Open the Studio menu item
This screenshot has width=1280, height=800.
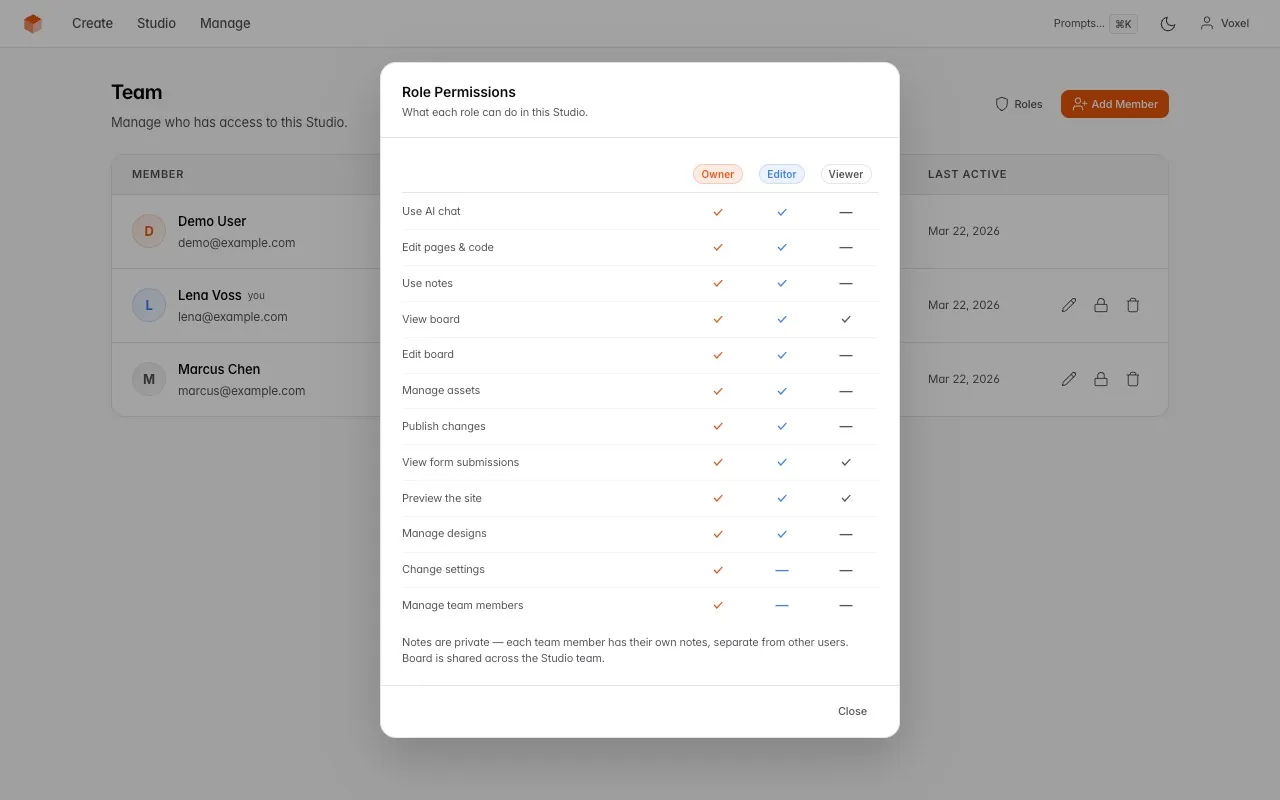click(156, 23)
